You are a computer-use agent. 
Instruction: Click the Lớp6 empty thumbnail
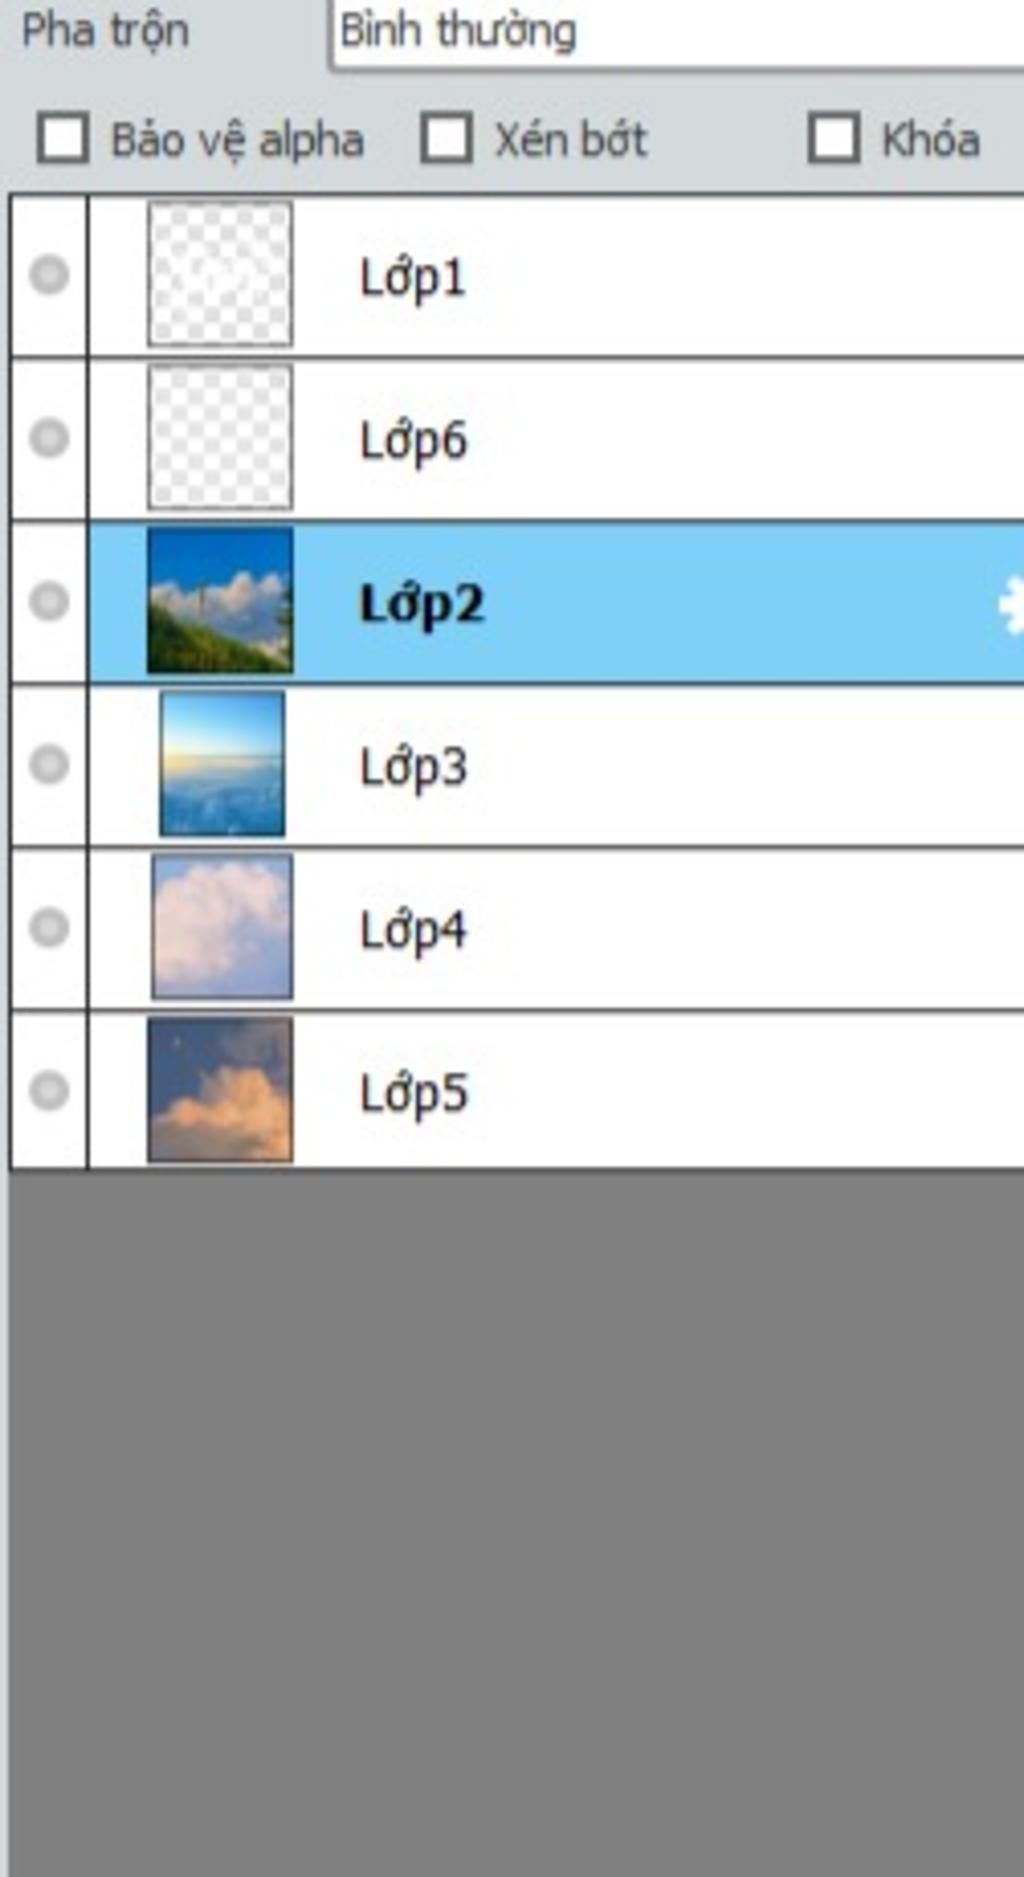click(220, 437)
